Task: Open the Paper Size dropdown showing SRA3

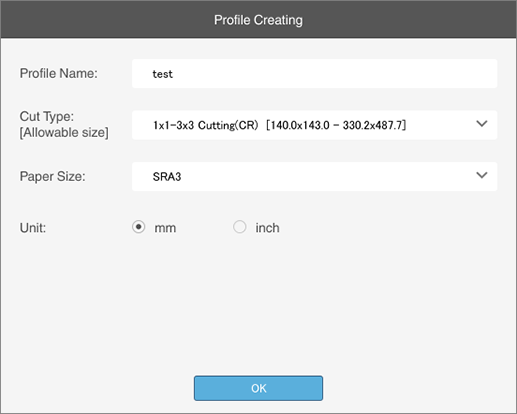Action: (x=314, y=177)
